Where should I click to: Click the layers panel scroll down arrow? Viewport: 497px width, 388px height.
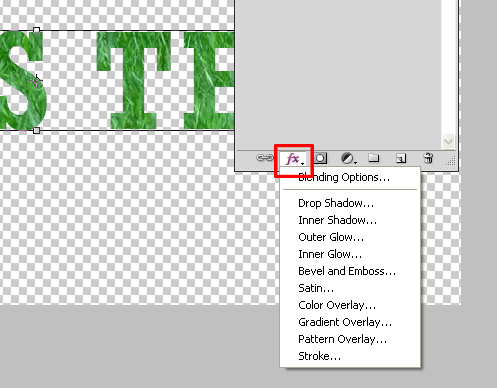[448, 142]
